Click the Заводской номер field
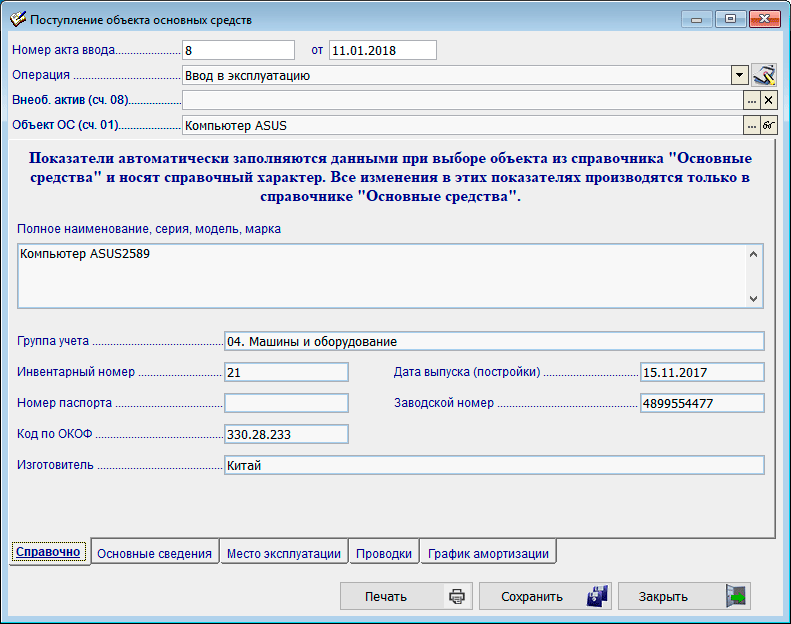Screen dimensions: 791x624 (x=702, y=403)
